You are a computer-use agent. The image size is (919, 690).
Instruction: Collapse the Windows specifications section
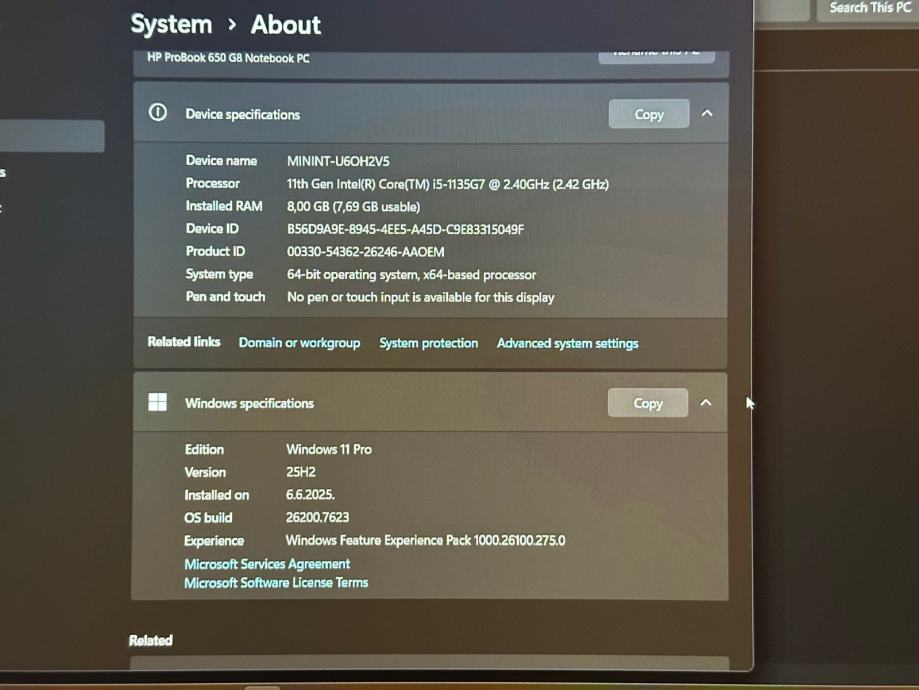click(x=706, y=403)
